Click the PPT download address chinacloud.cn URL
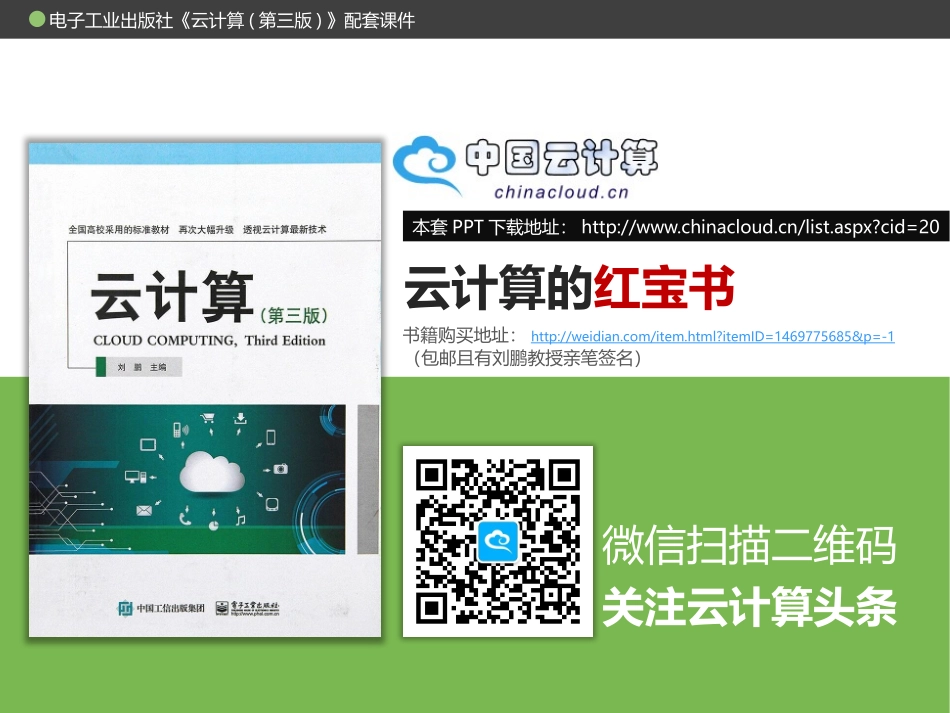Viewport: 950px width, 713px height. pyautogui.click(x=760, y=227)
